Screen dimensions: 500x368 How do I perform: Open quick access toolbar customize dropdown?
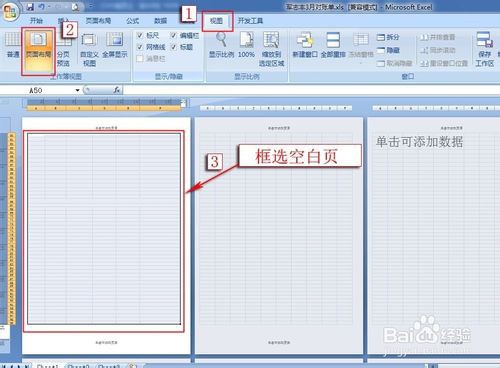click(91, 7)
